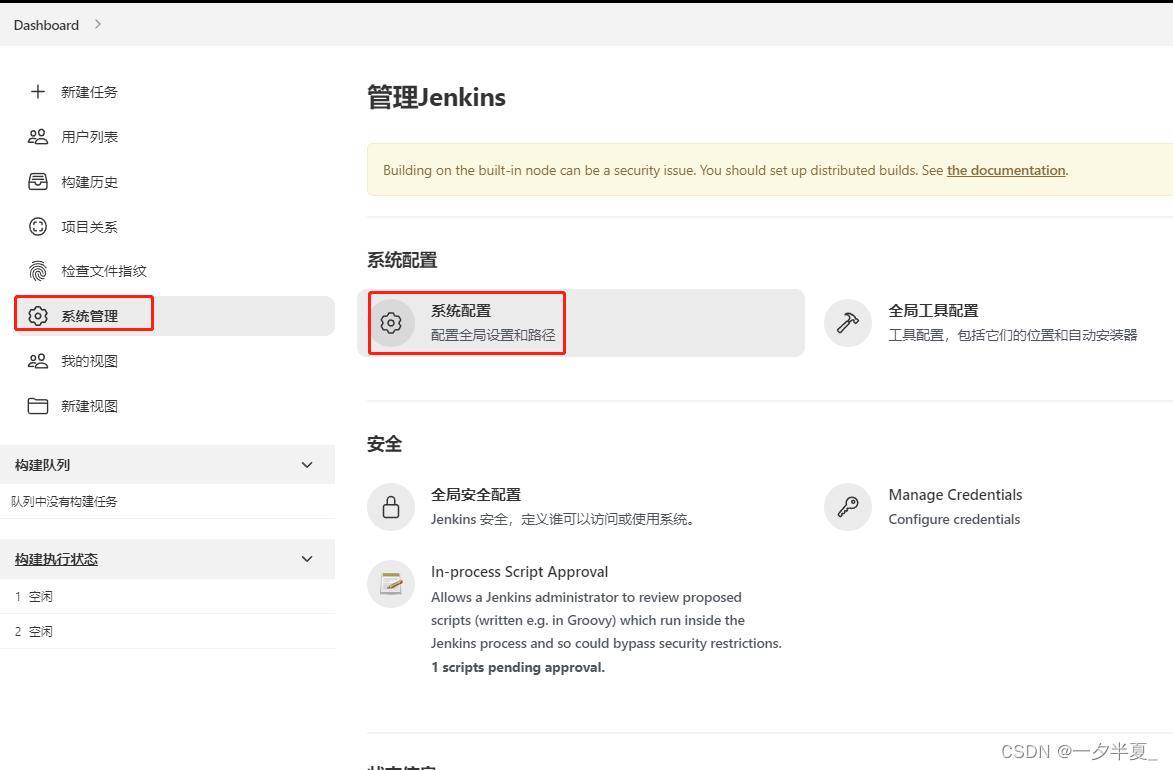This screenshot has height=770, width=1173.
Task: Open the 全局安全配置 card title
Action: pyautogui.click(x=476, y=495)
